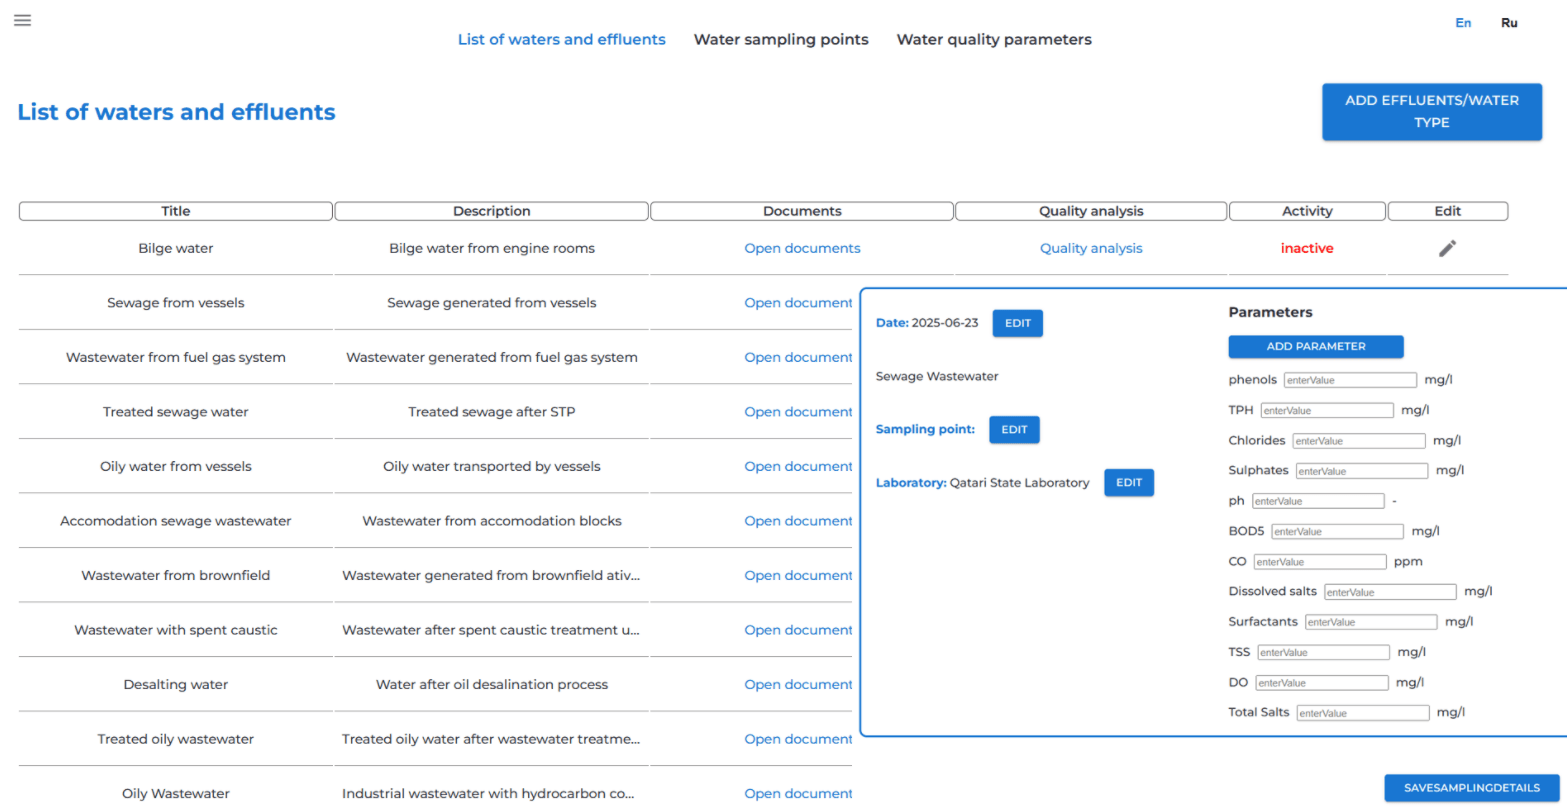The image size is (1567, 812).
Task: Click 'Sewage Wastewater' text in details panel
Action: (x=937, y=376)
